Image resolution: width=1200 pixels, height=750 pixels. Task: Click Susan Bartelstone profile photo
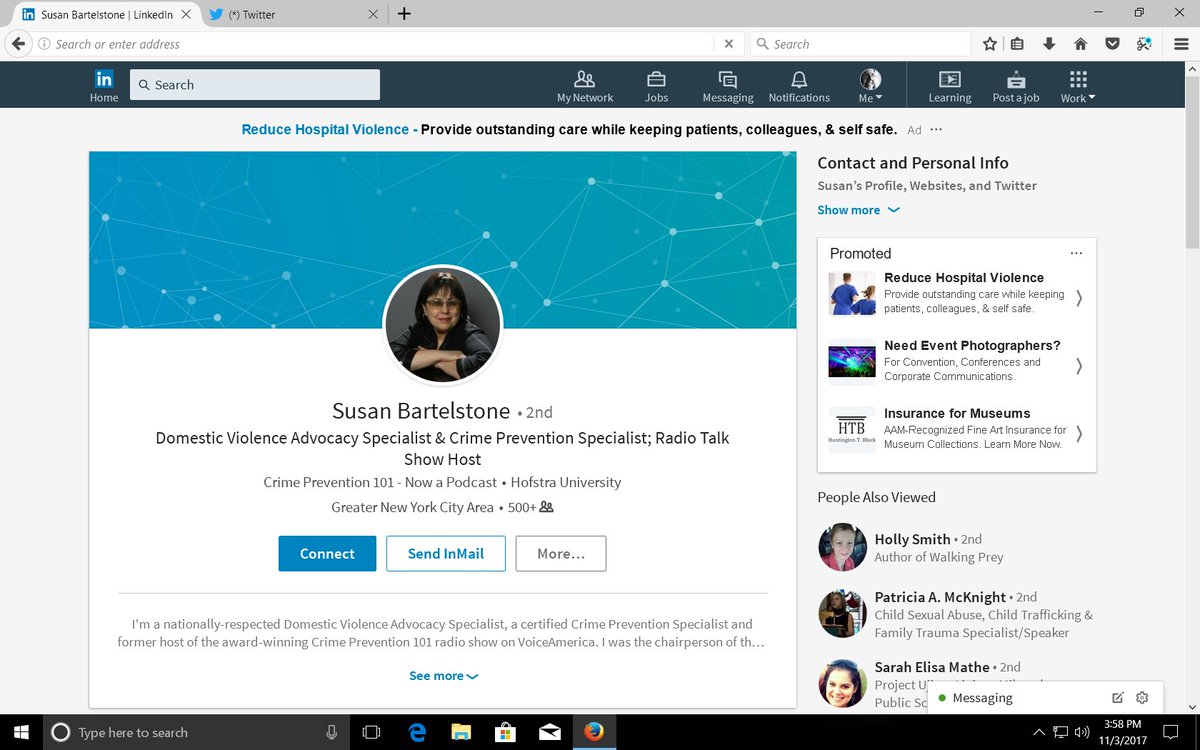coord(443,324)
